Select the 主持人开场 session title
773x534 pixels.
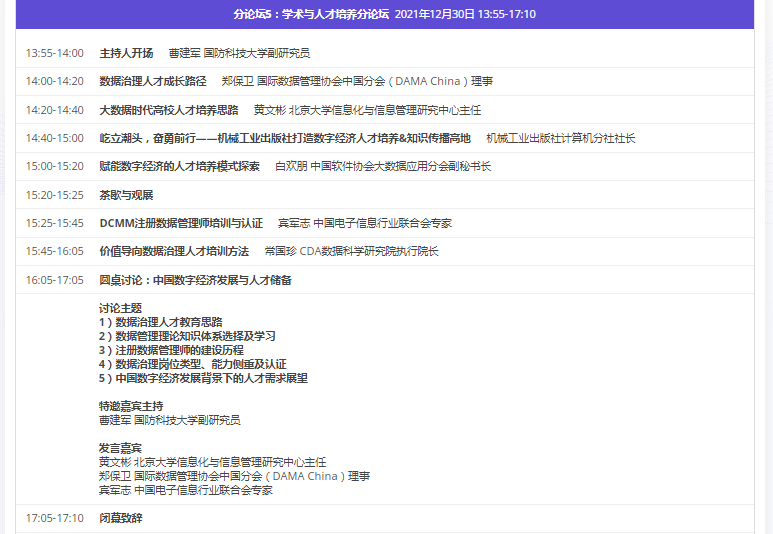126,53
